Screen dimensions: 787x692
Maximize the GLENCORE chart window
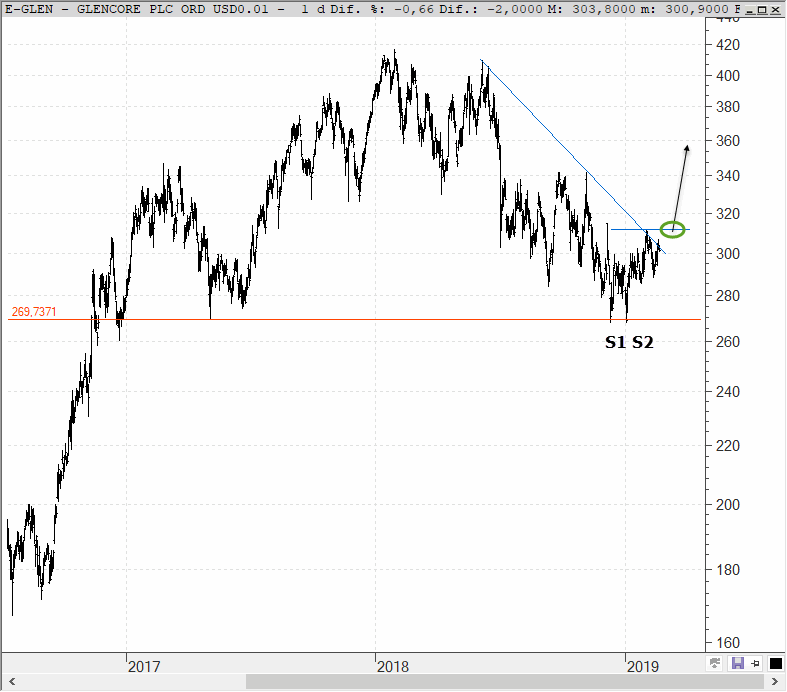click(762, 9)
